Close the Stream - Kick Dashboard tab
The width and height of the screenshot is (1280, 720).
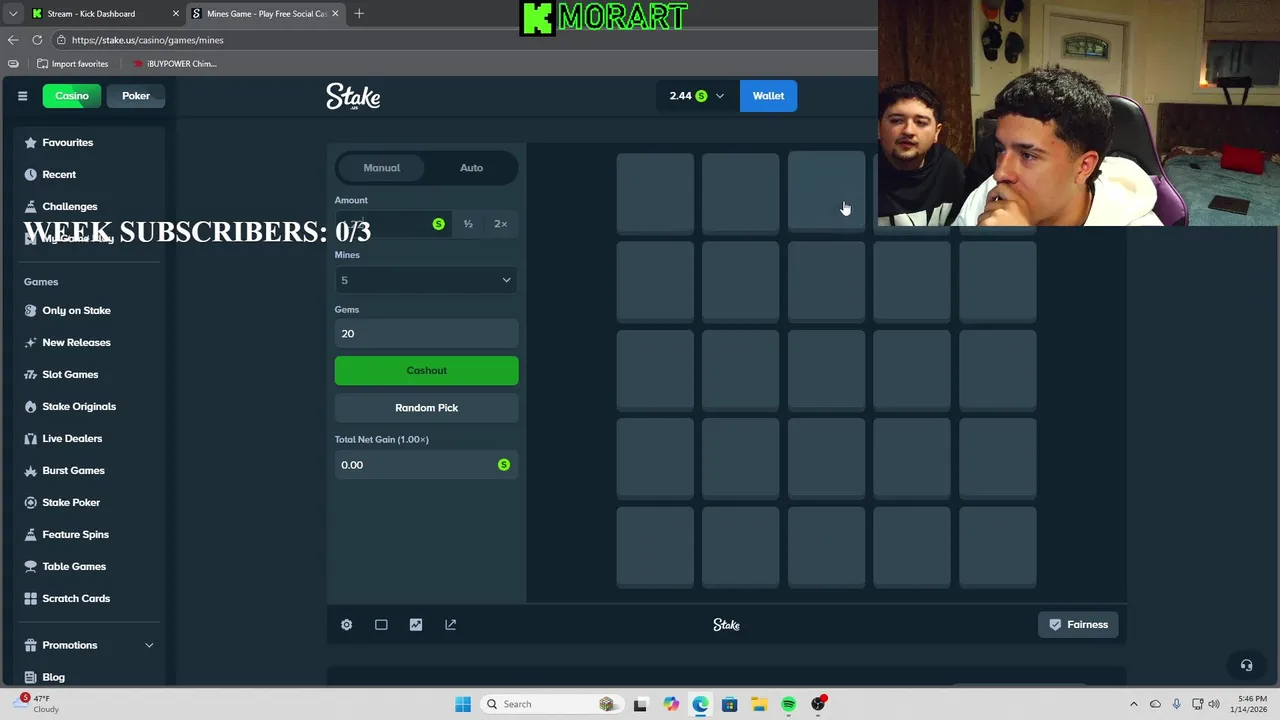coord(176,13)
